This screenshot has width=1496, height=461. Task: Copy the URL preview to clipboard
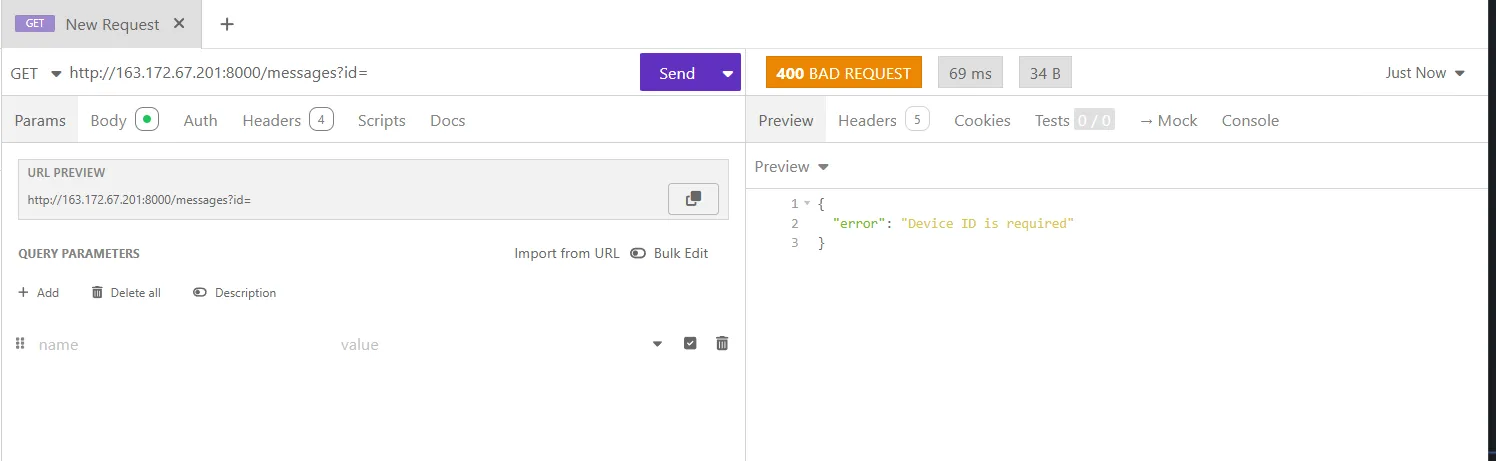(x=693, y=199)
